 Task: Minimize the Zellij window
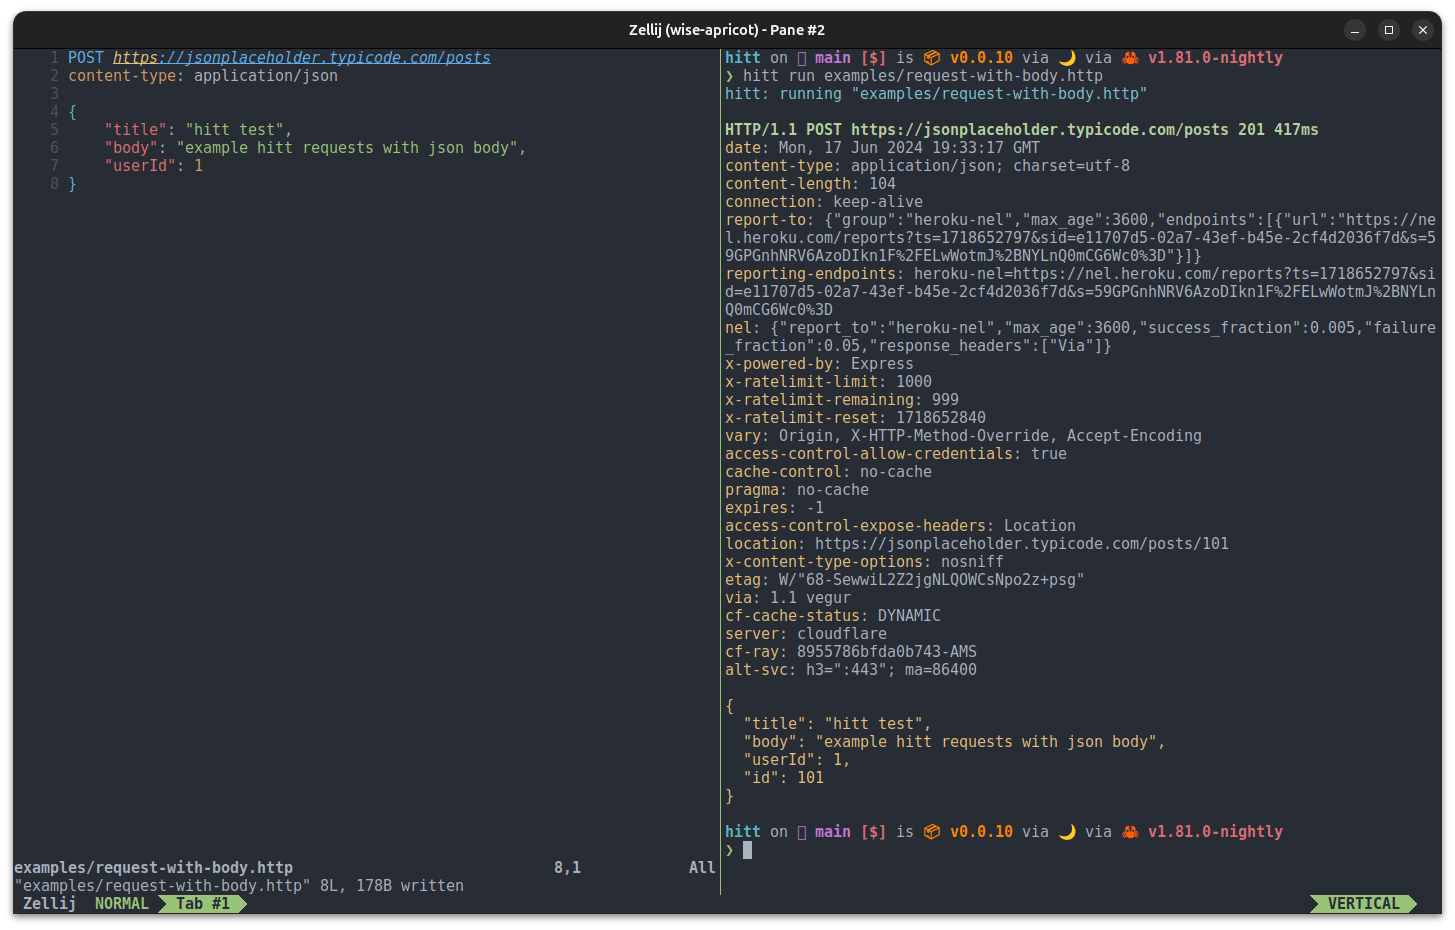[1355, 30]
